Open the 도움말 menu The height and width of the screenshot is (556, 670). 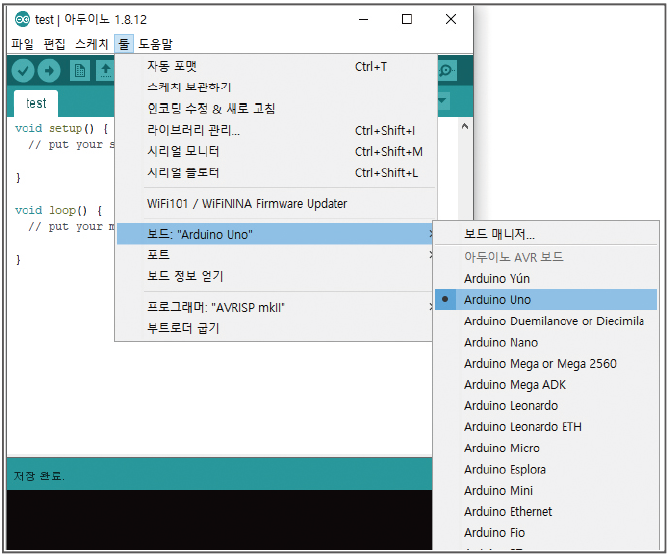156,44
